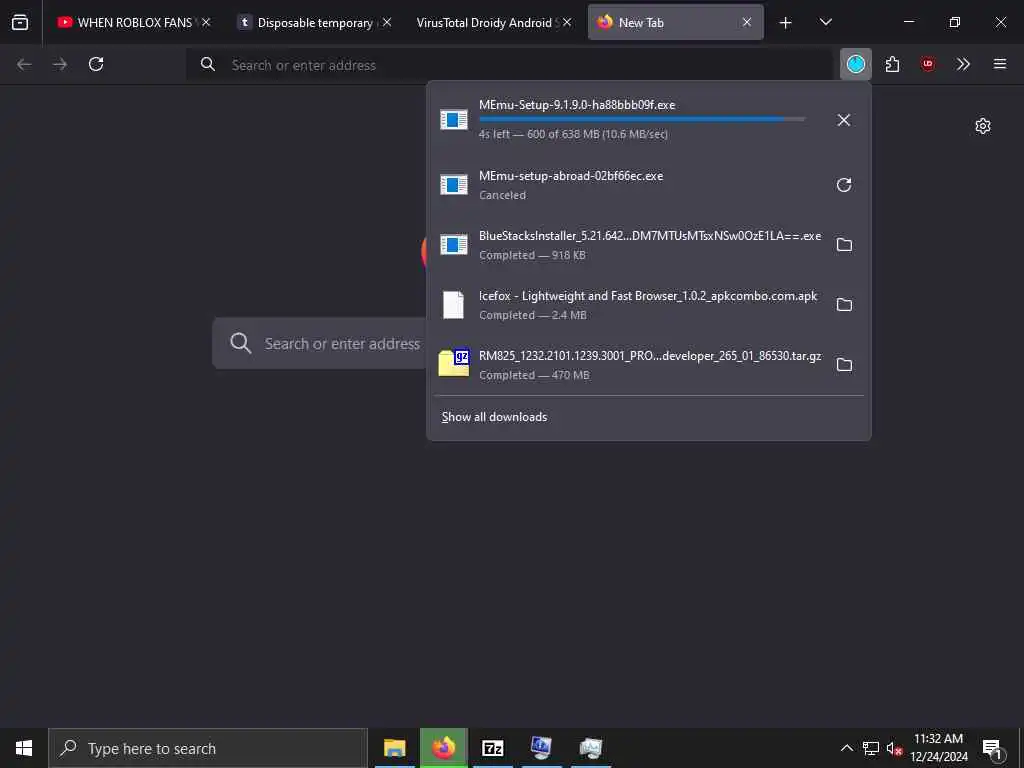
Task: Open the Extensions puzzle icon
Action: click(892, 64)
